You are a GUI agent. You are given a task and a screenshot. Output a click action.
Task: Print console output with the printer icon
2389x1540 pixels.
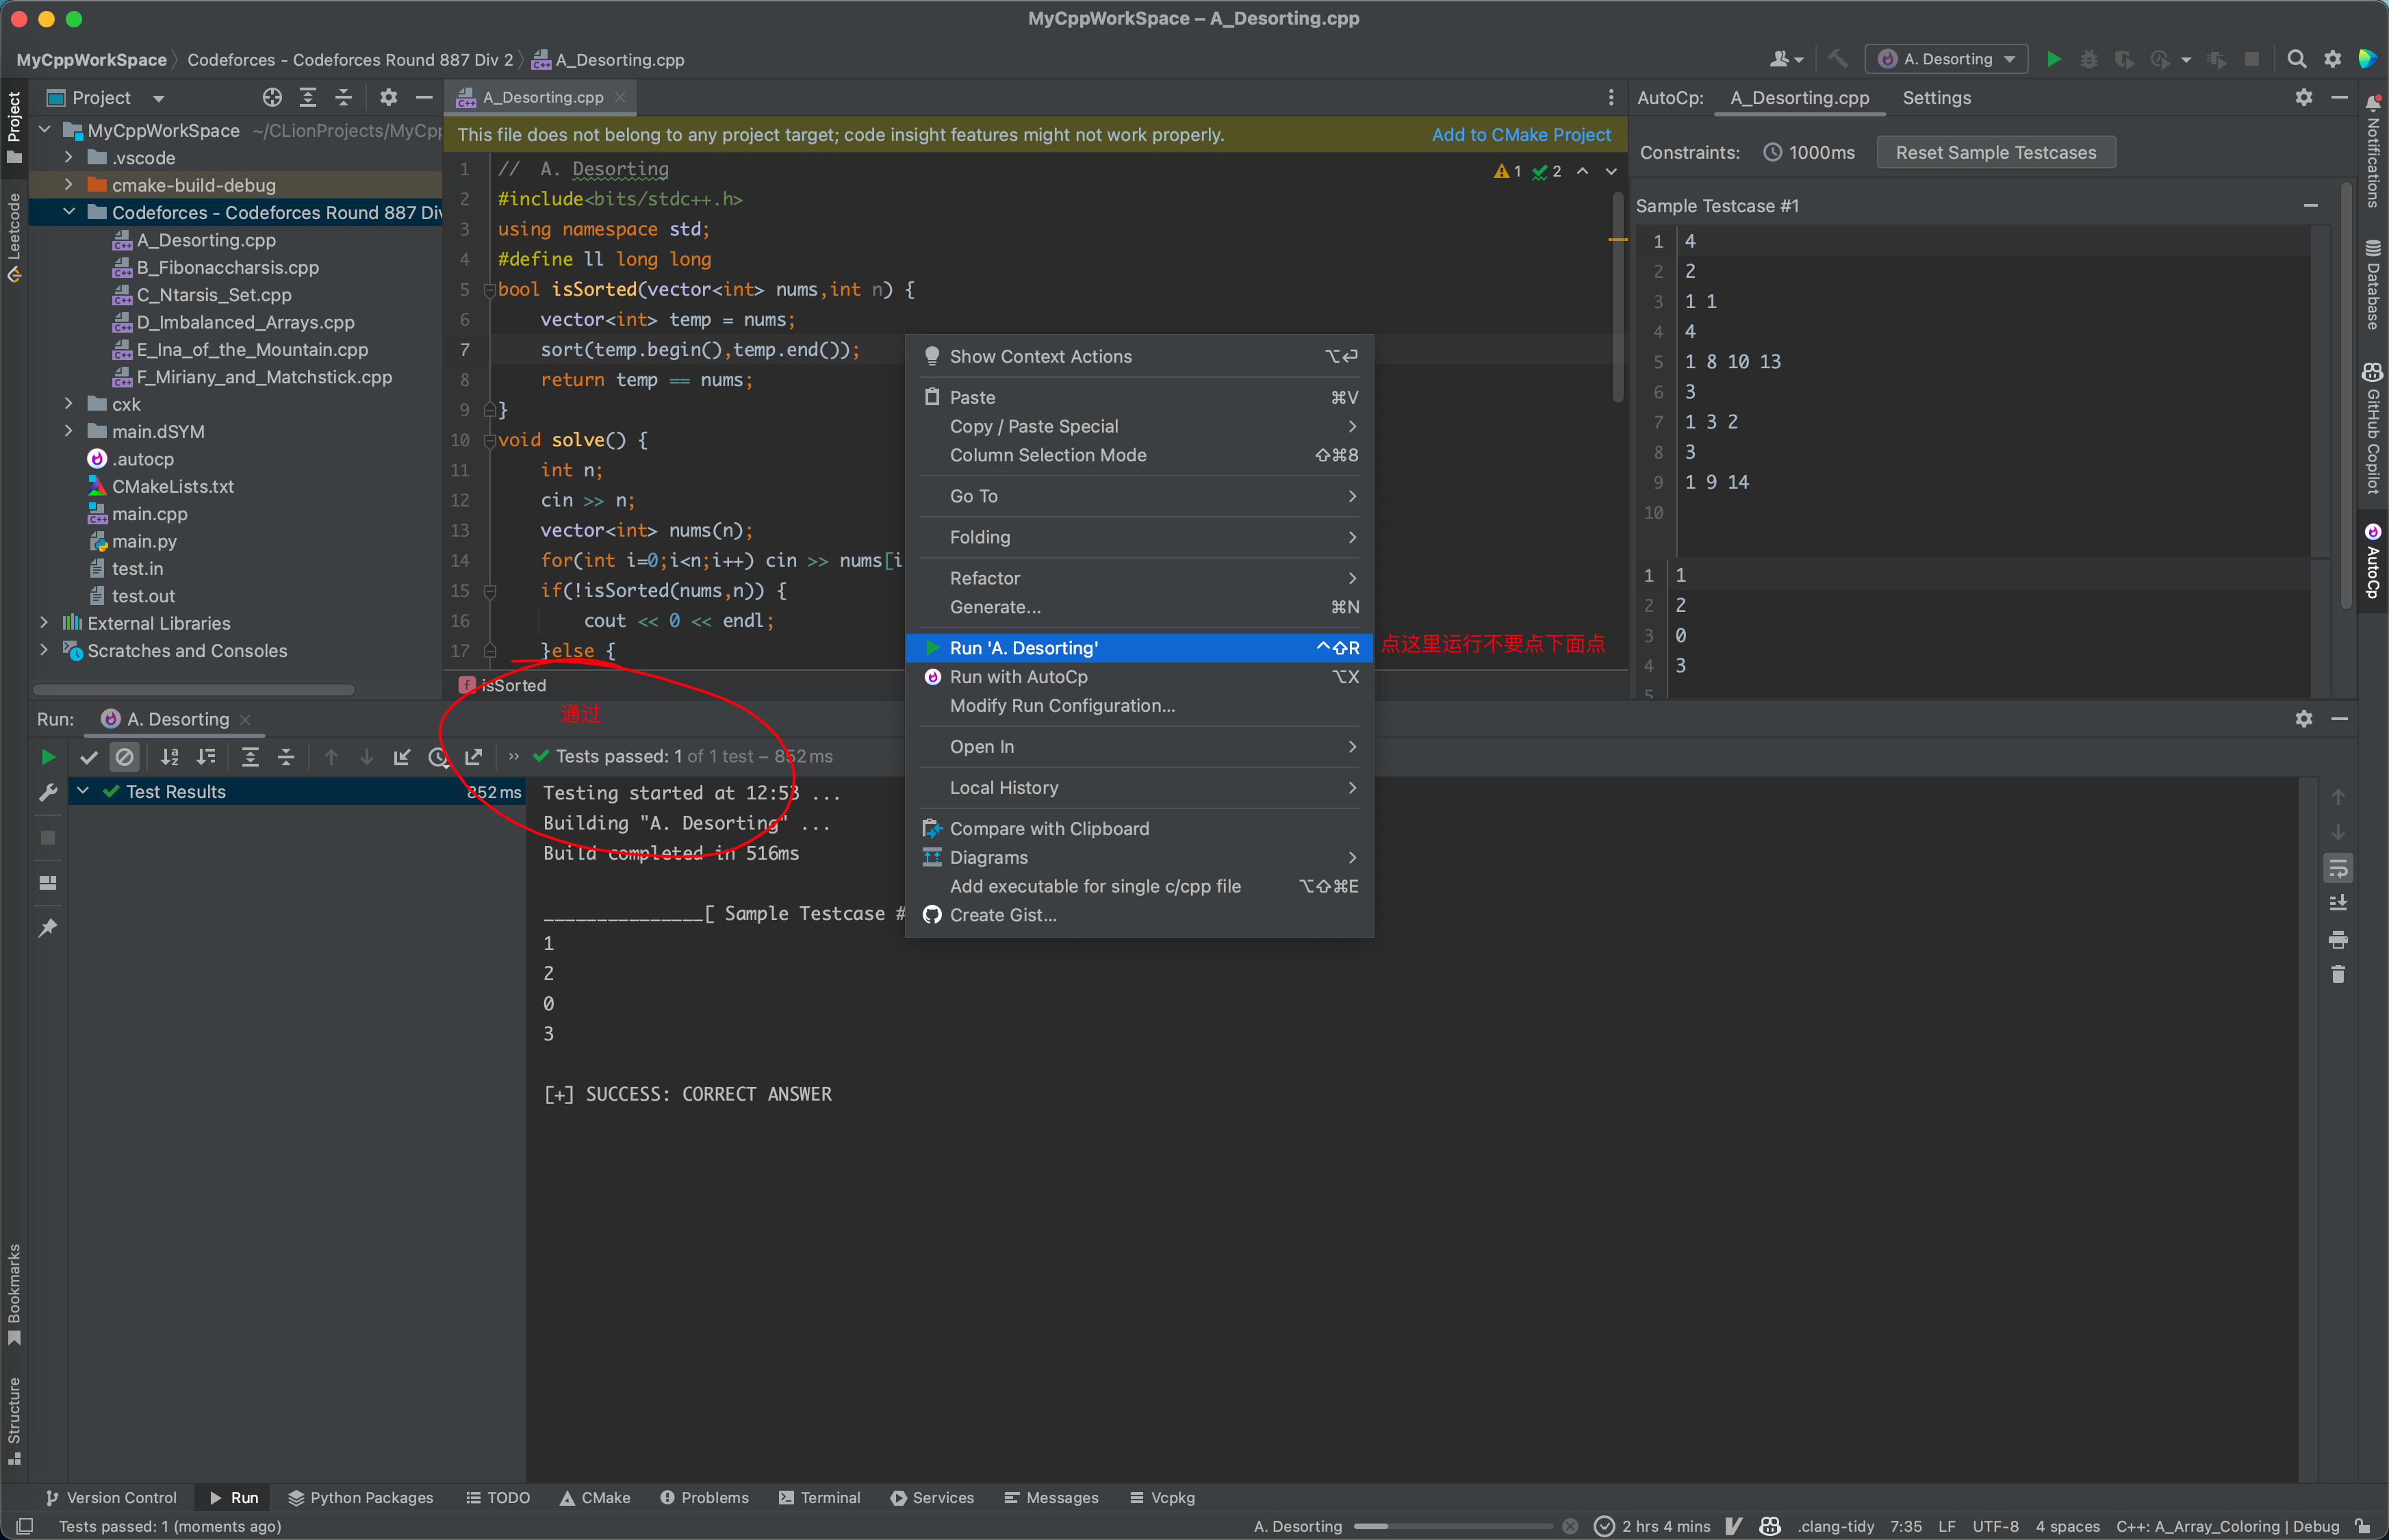(2338, 939)
